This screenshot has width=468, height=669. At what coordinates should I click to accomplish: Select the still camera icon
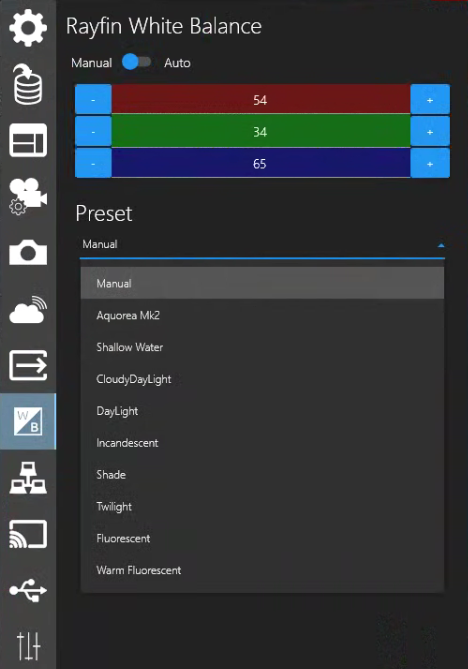point(28,252)
